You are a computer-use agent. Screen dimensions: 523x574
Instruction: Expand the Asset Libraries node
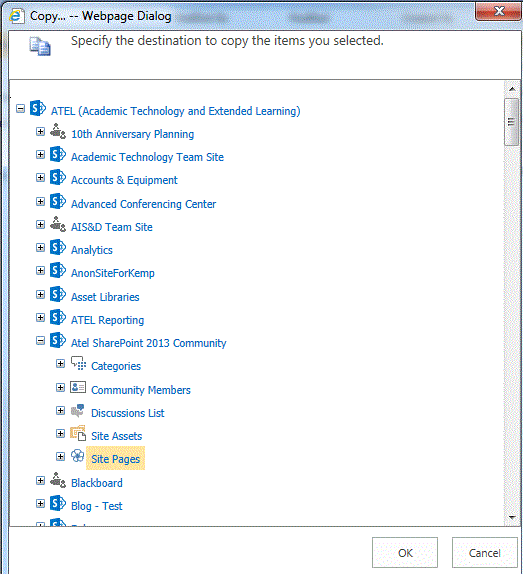click(x=41, y=294)
